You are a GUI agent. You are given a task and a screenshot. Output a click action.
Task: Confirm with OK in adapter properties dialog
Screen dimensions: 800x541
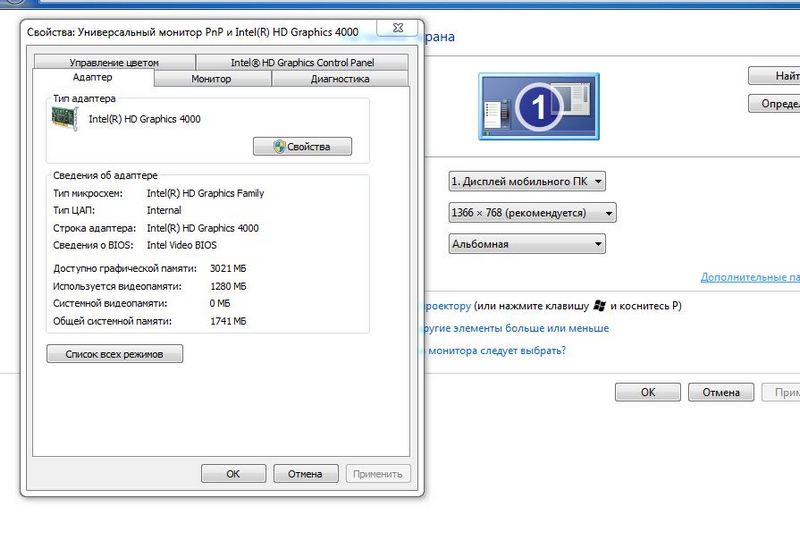click(x=233, y=474)
